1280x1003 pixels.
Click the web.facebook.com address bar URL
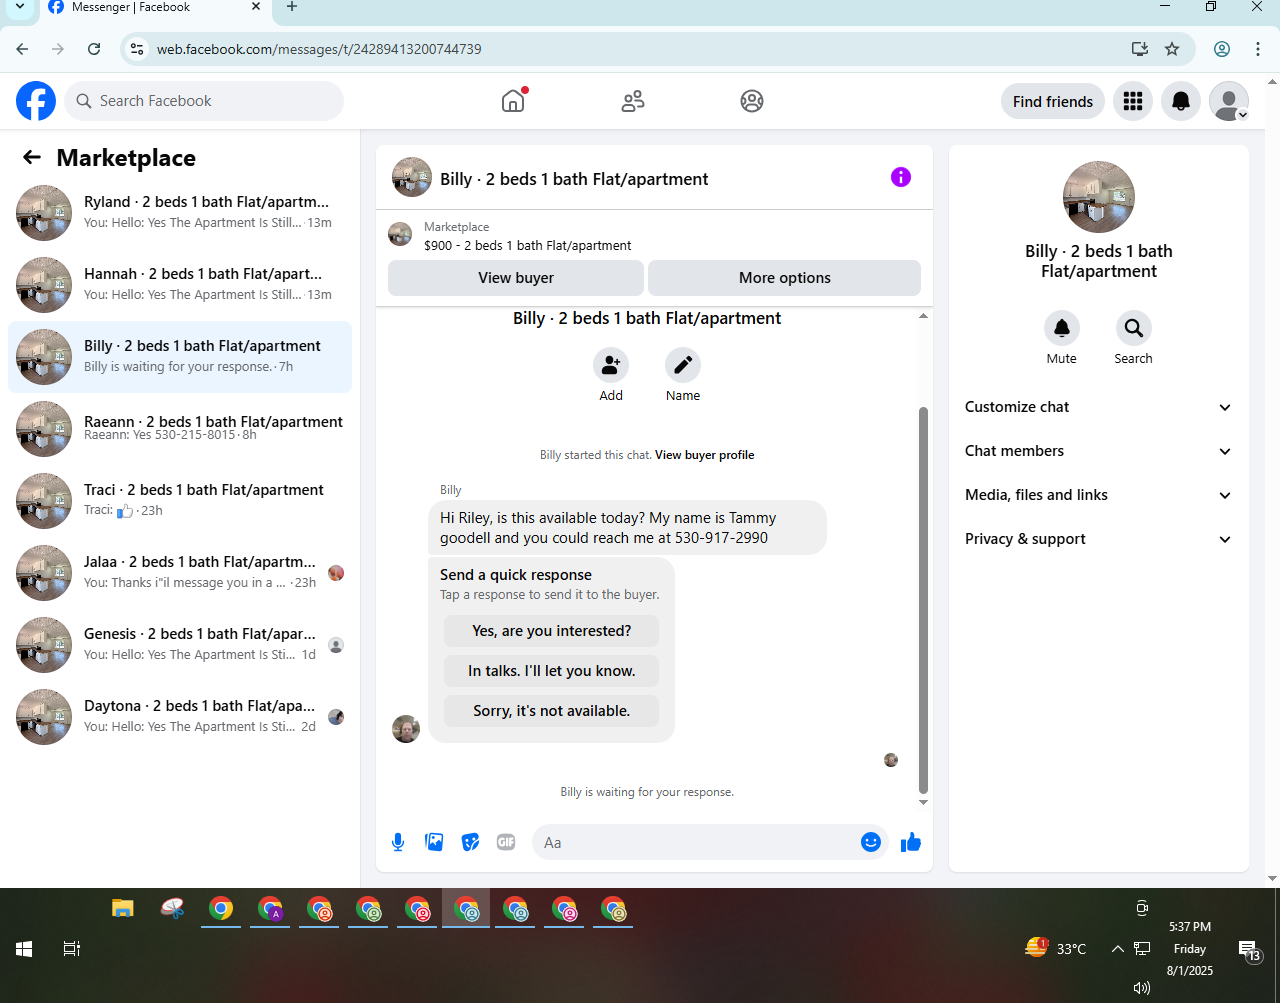coord(319,49)
